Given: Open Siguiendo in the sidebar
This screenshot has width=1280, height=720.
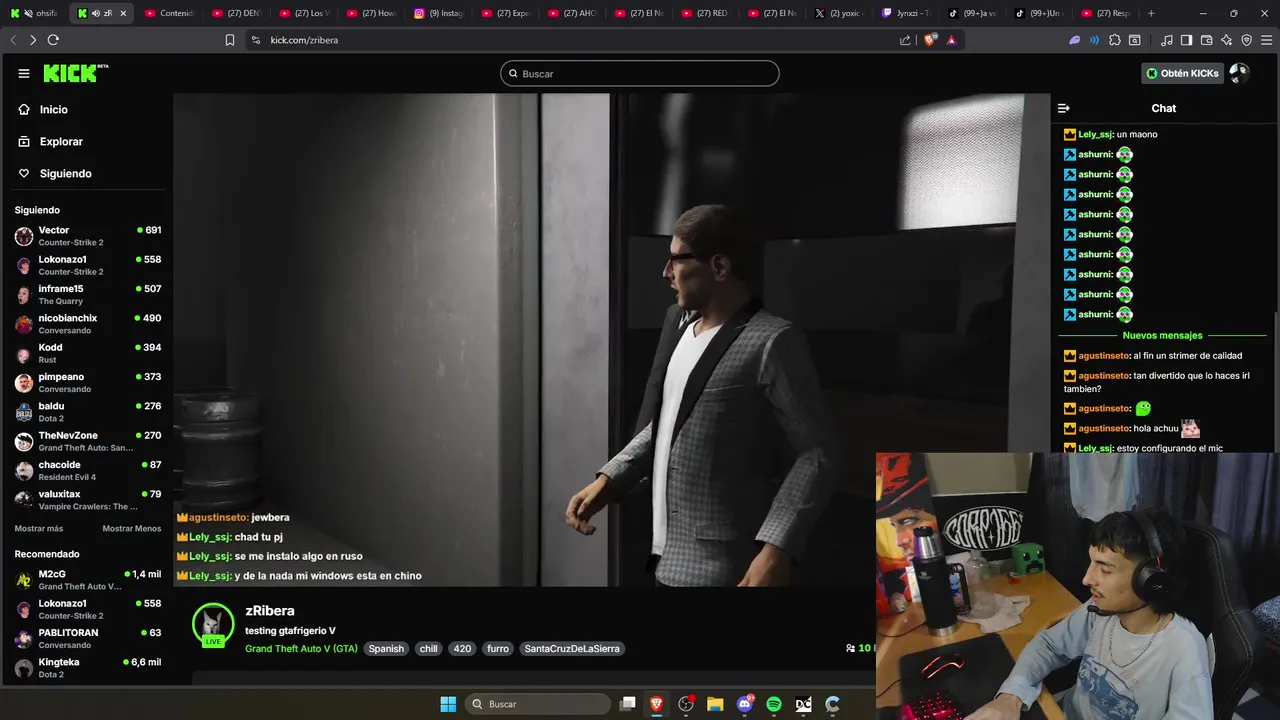Looking at the screenshot, I should tap(65, 174).
